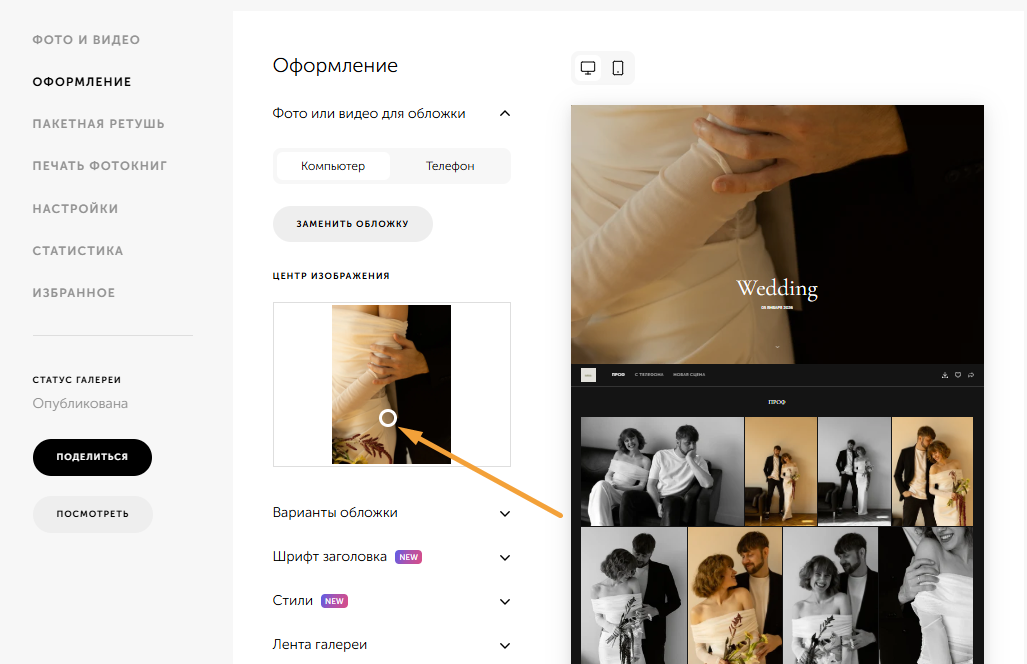Click the Посмотреть button
The height and width of the screenshot is (664, 1027).
[92, 514]
